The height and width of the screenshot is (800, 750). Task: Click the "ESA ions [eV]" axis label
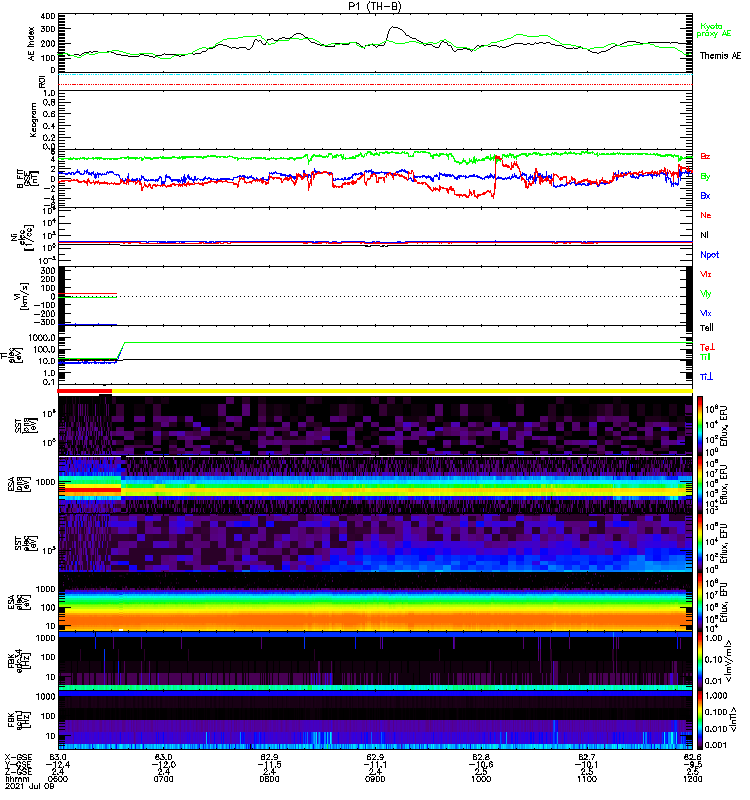19,485
